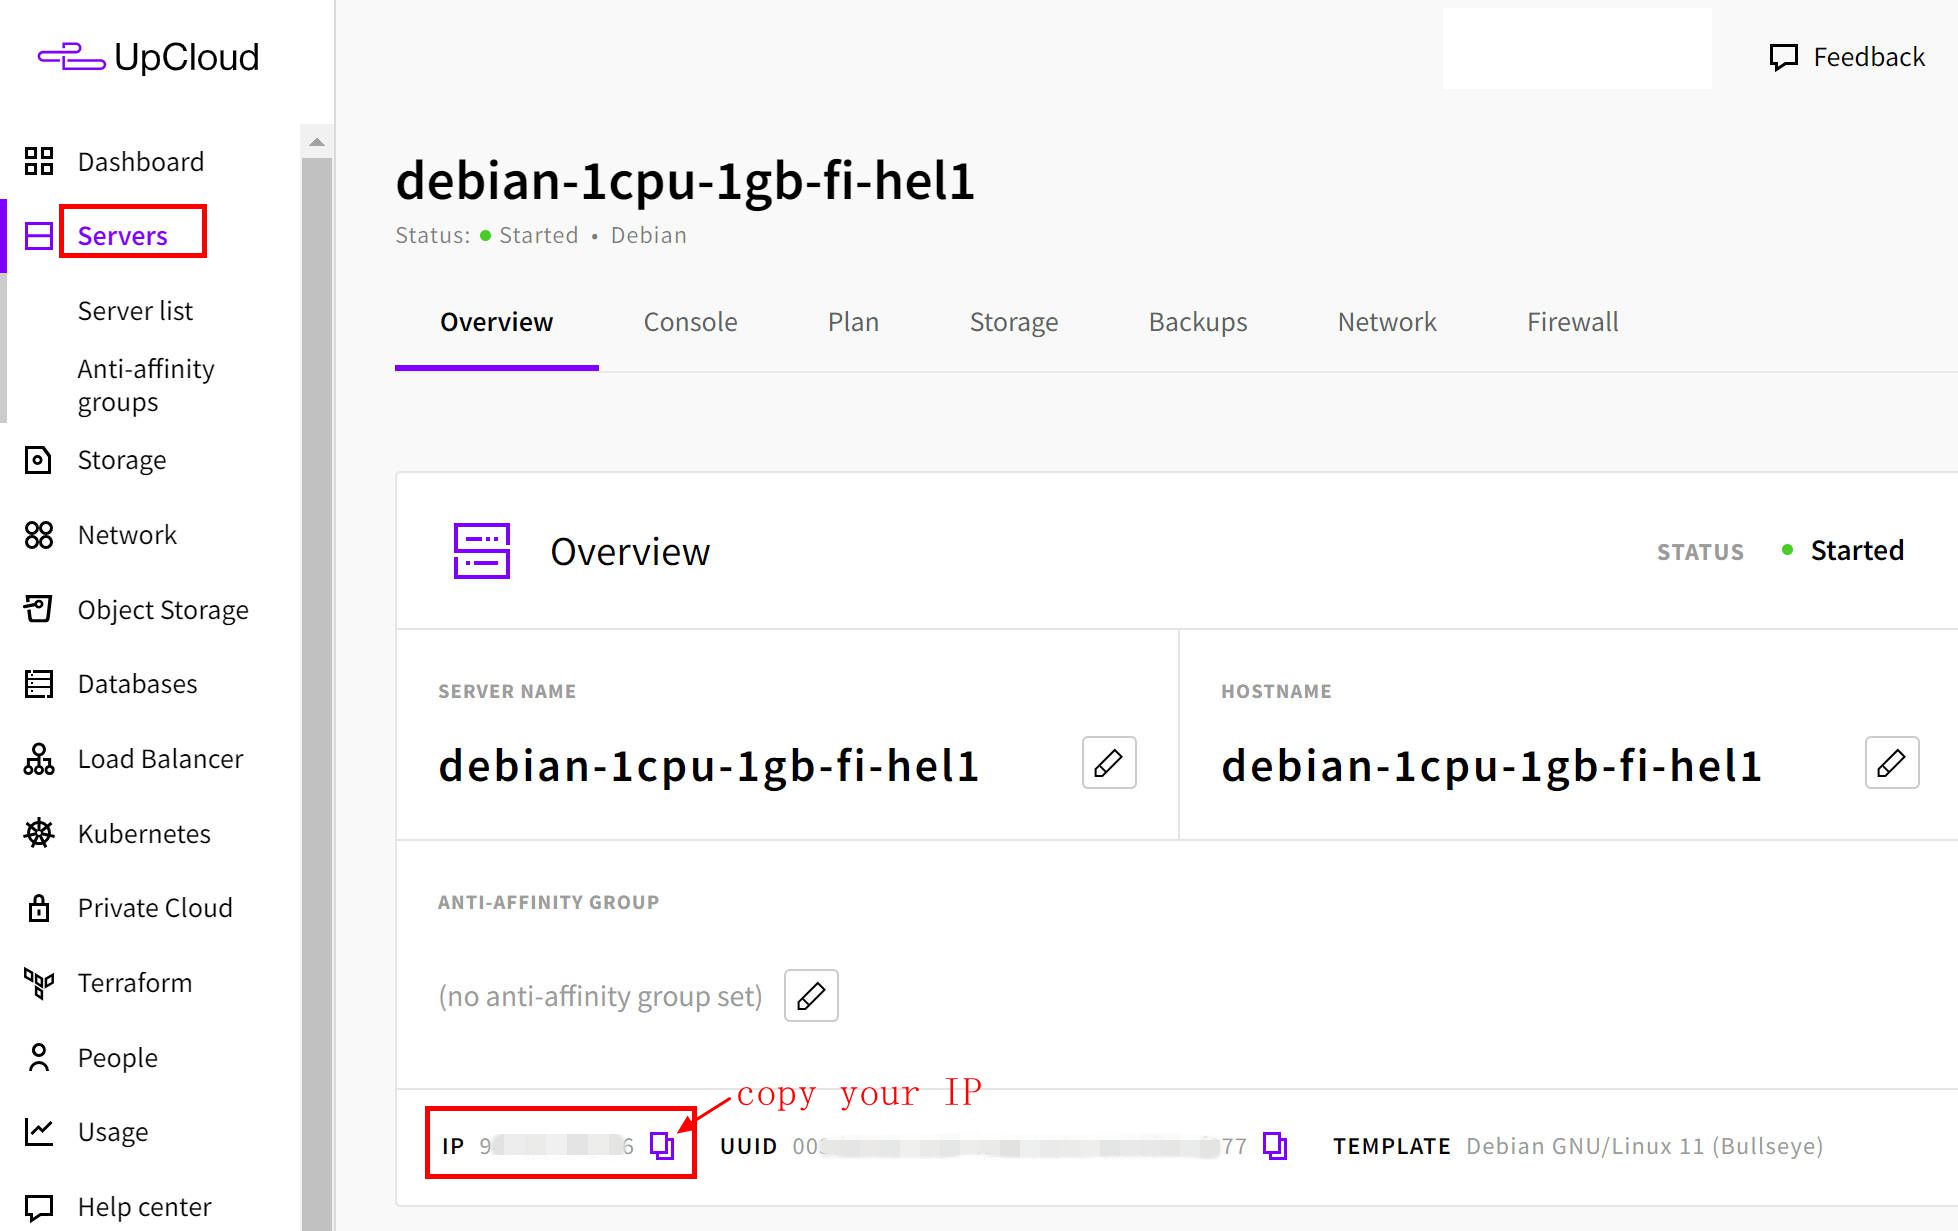
Task: Click the '(no anti-affinity group set)' text
Action: (x=600, y=996)
